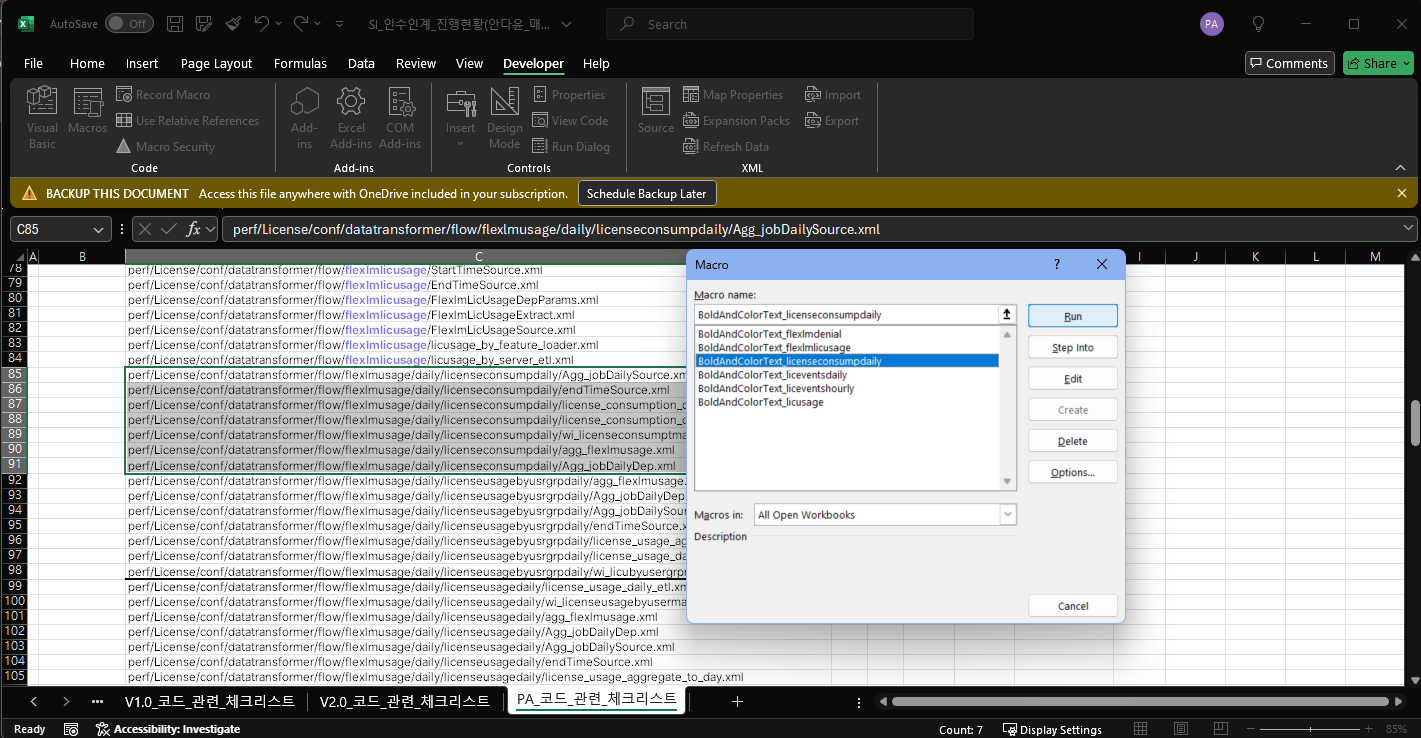This screenshot has height=738, width=1421.
Task: Open Macro Security settings
Action: point(166,147)
